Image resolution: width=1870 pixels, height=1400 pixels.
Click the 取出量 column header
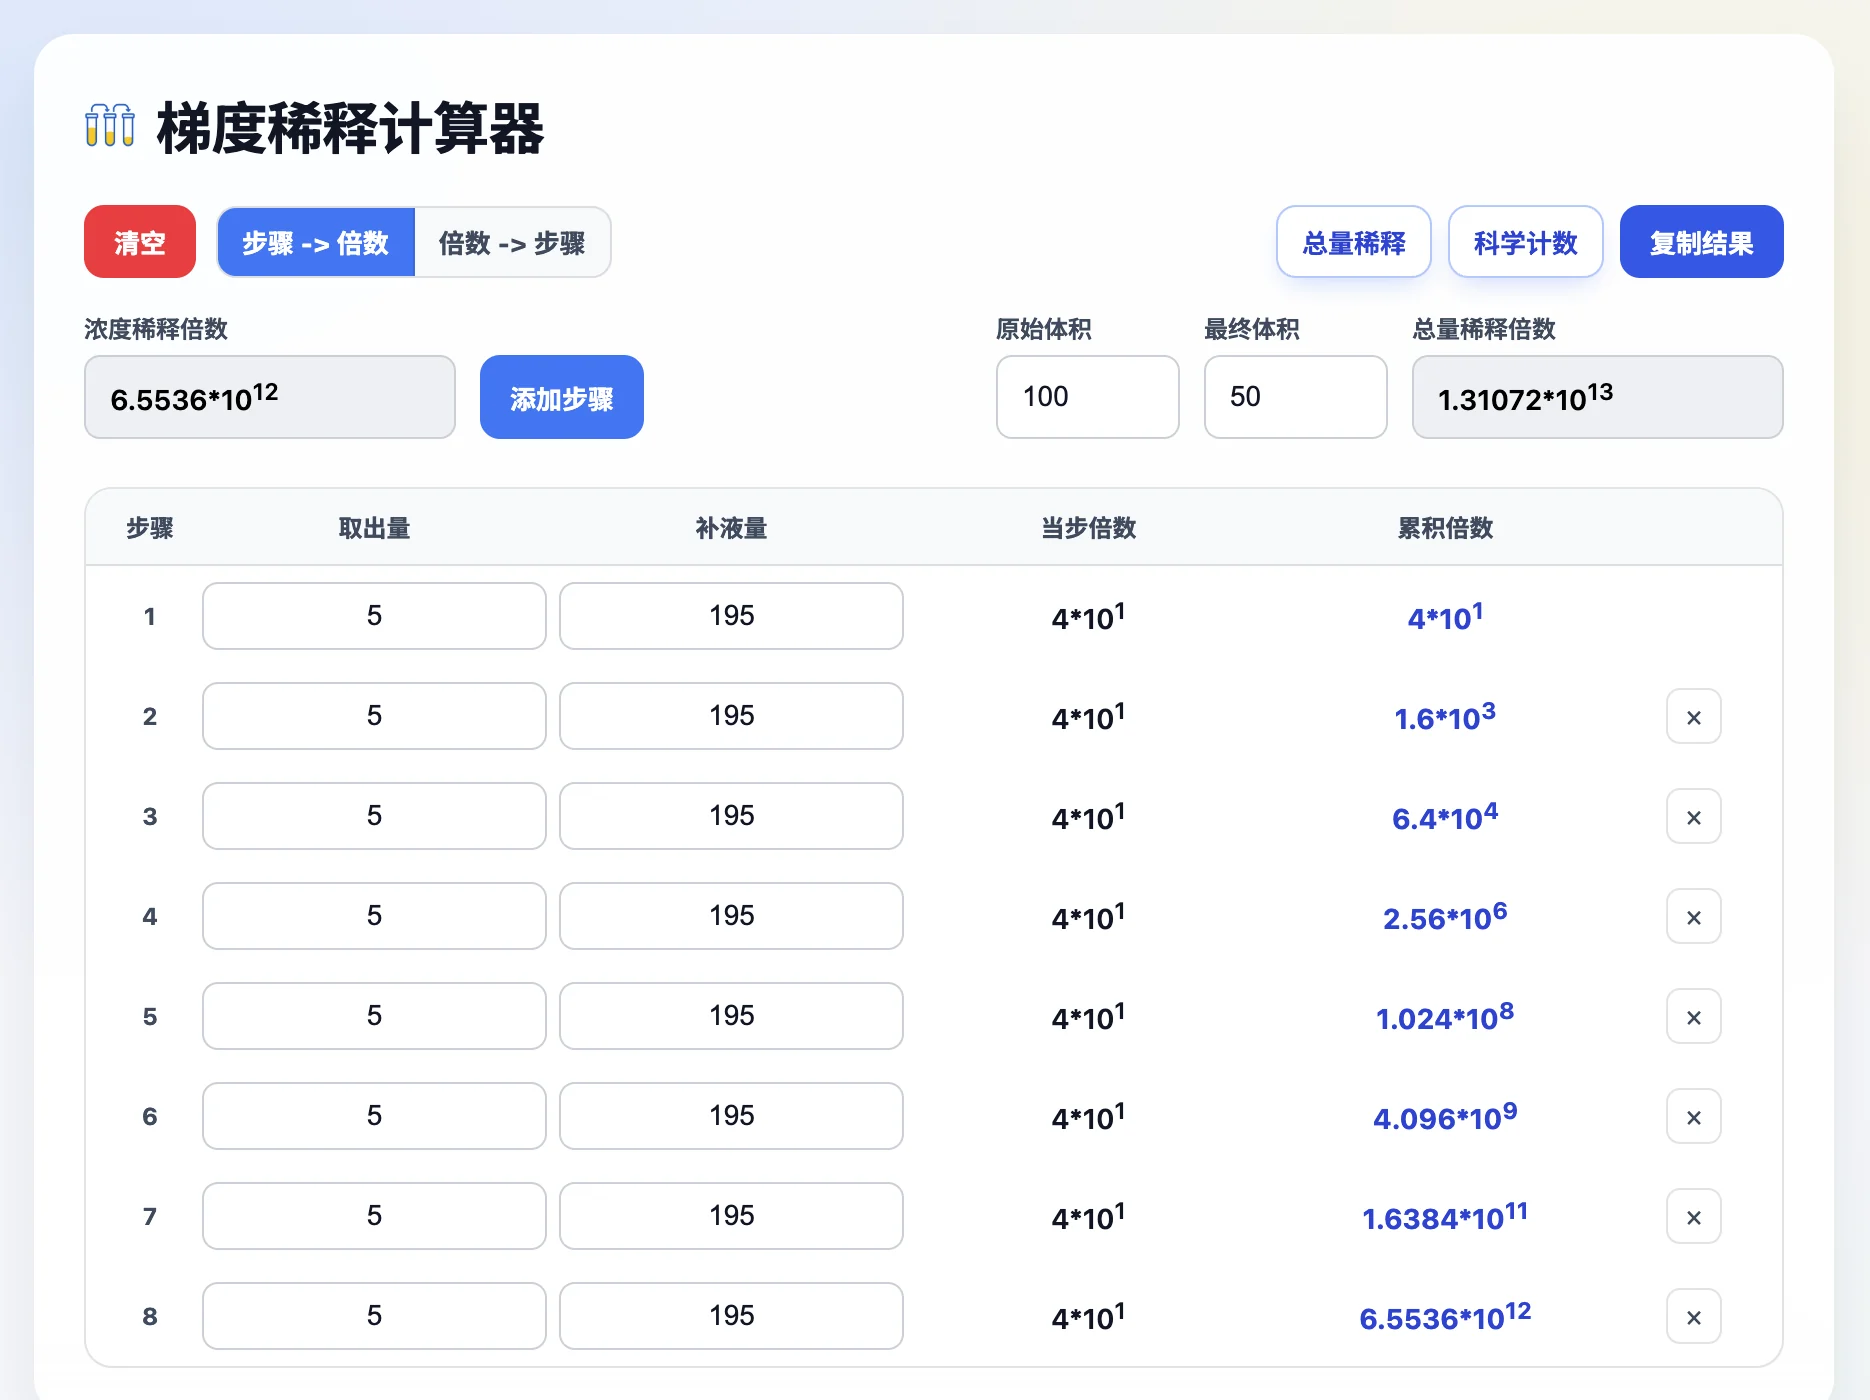coord(374,528)
